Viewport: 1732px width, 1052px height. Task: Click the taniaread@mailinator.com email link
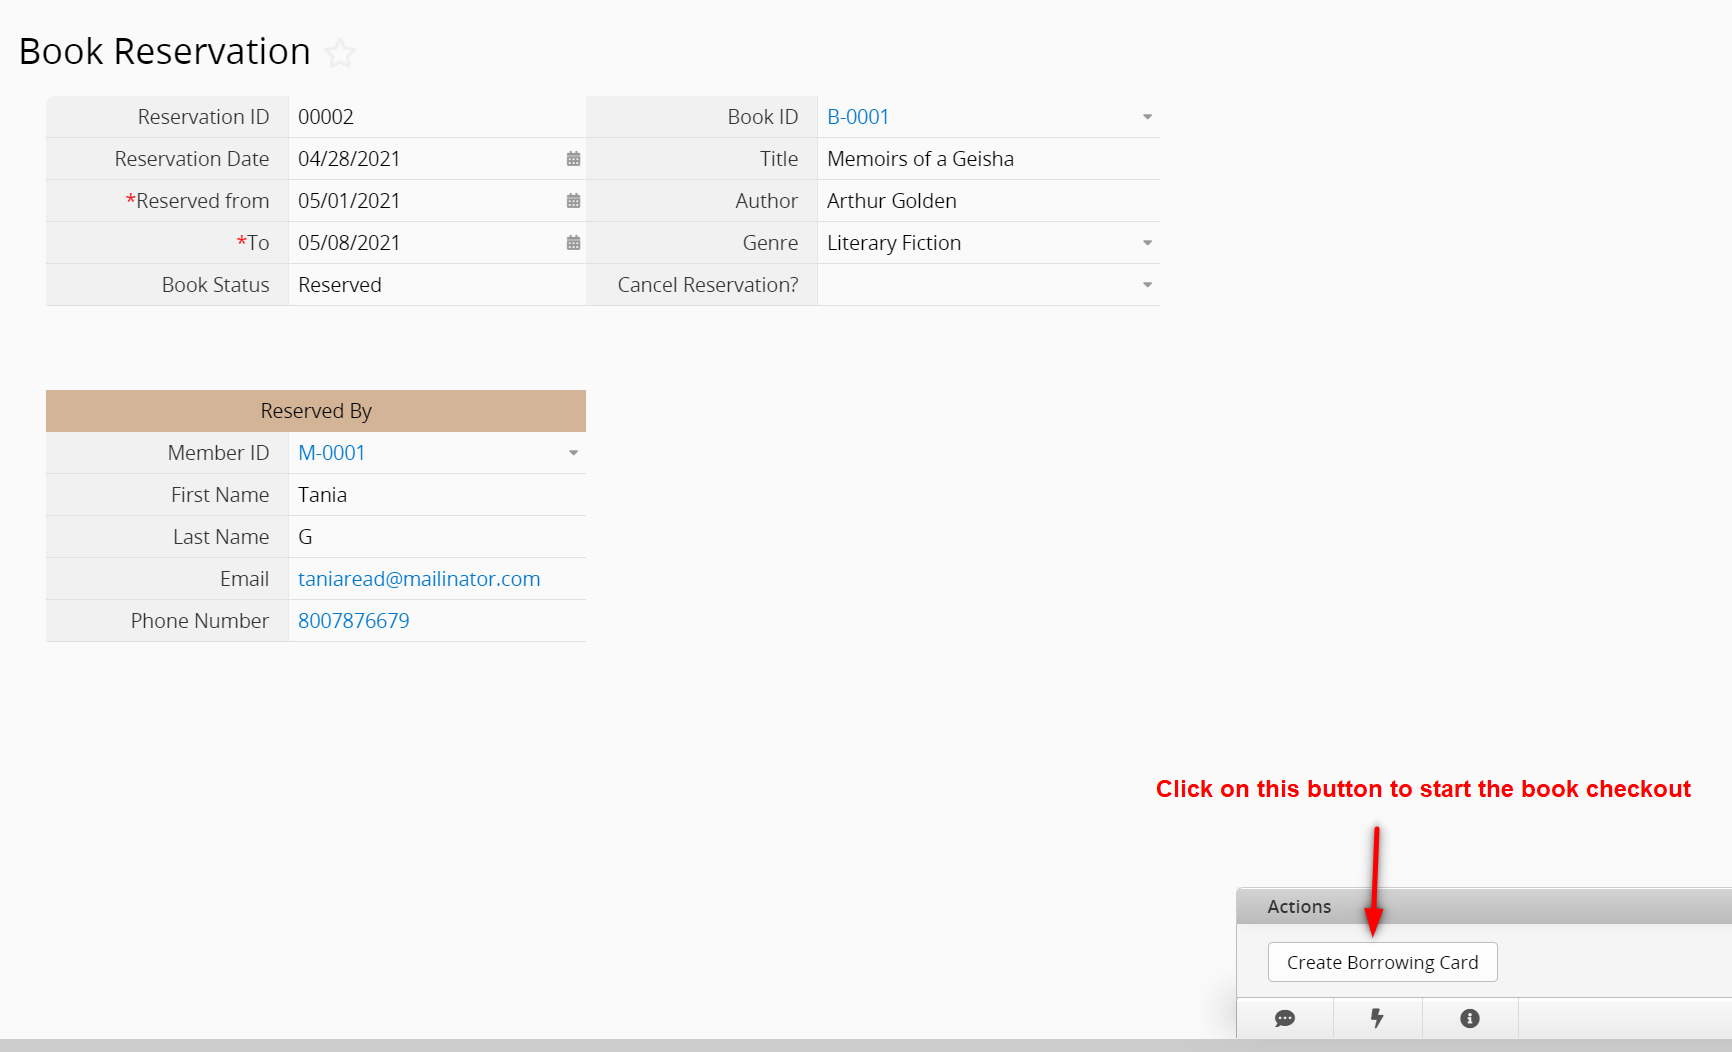click(419, 579)
